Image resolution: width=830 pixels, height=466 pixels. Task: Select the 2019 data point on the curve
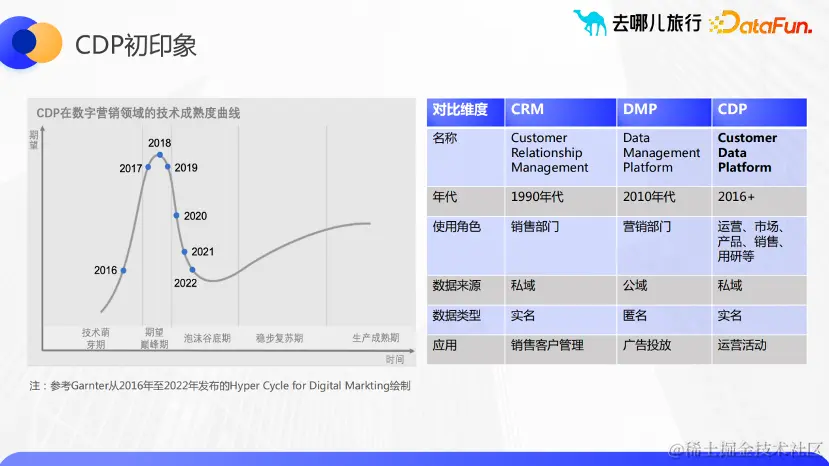click(x=168, y=167)
